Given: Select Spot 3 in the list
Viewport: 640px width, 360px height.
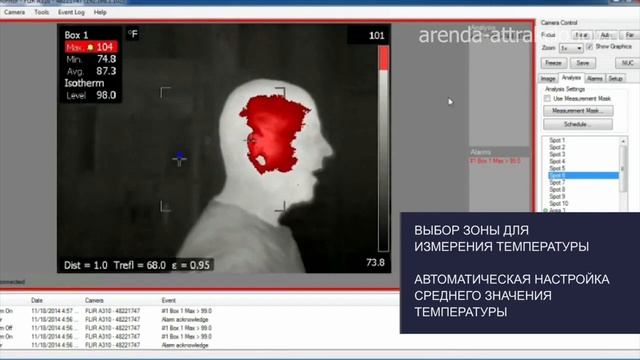Looking at the screenshot, I should click(557, 154).
